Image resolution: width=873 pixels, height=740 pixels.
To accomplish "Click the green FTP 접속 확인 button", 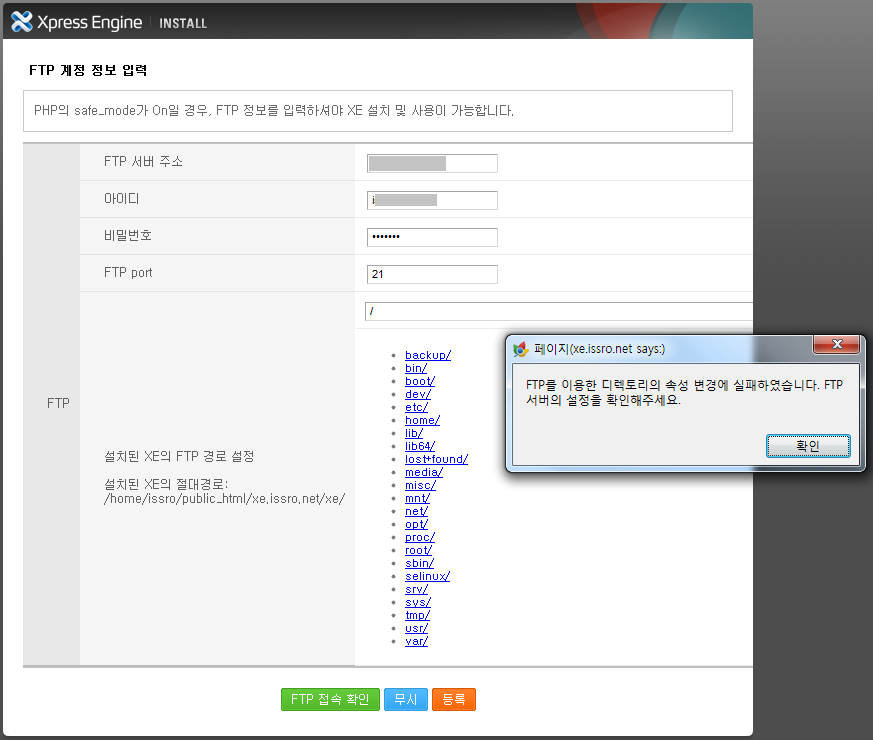I will coord(330,699).
